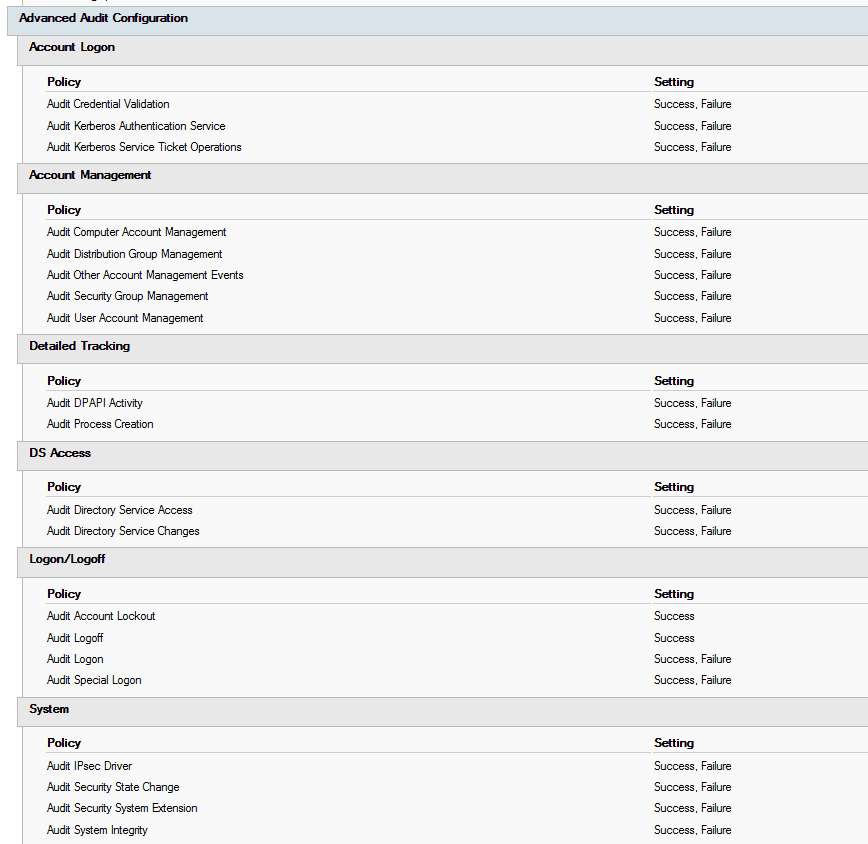Collapse the DS Access section header
This screenshot has height=844, width=868.
tap(60, 454)
